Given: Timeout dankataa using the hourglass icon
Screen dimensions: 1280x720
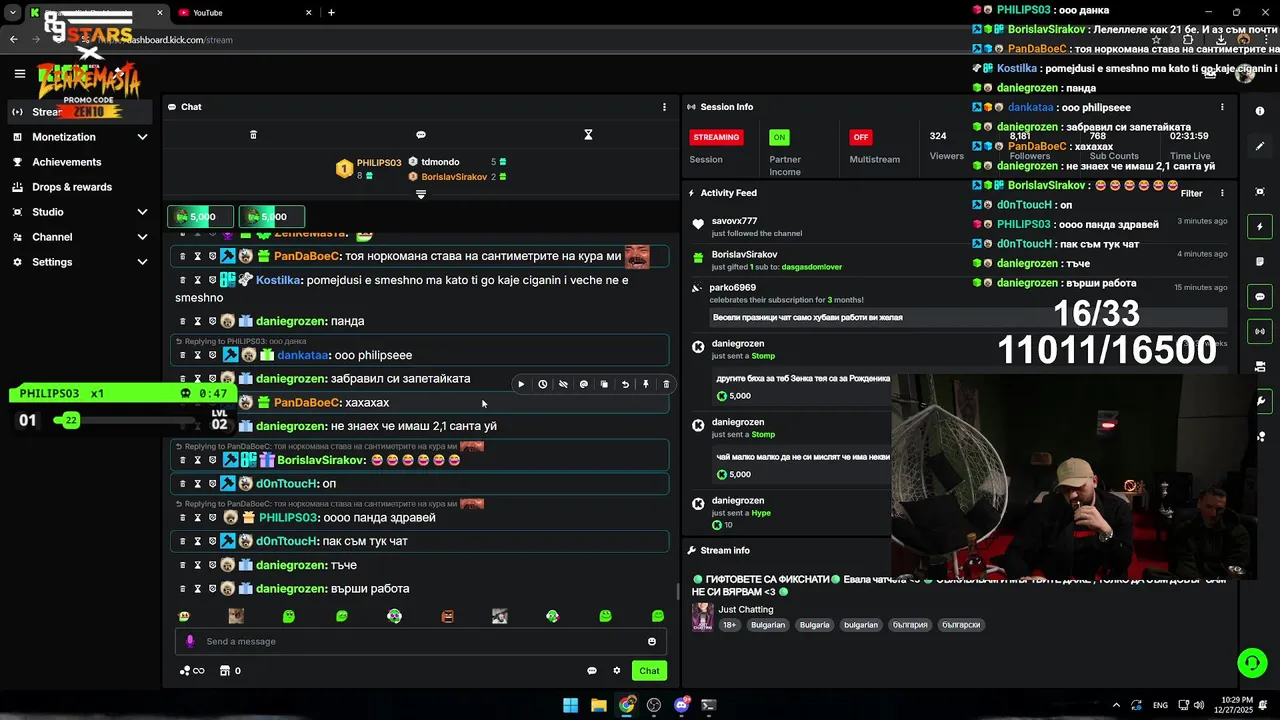Looking at the screenshot, I should pyautogui.click(x=197, y=355).
